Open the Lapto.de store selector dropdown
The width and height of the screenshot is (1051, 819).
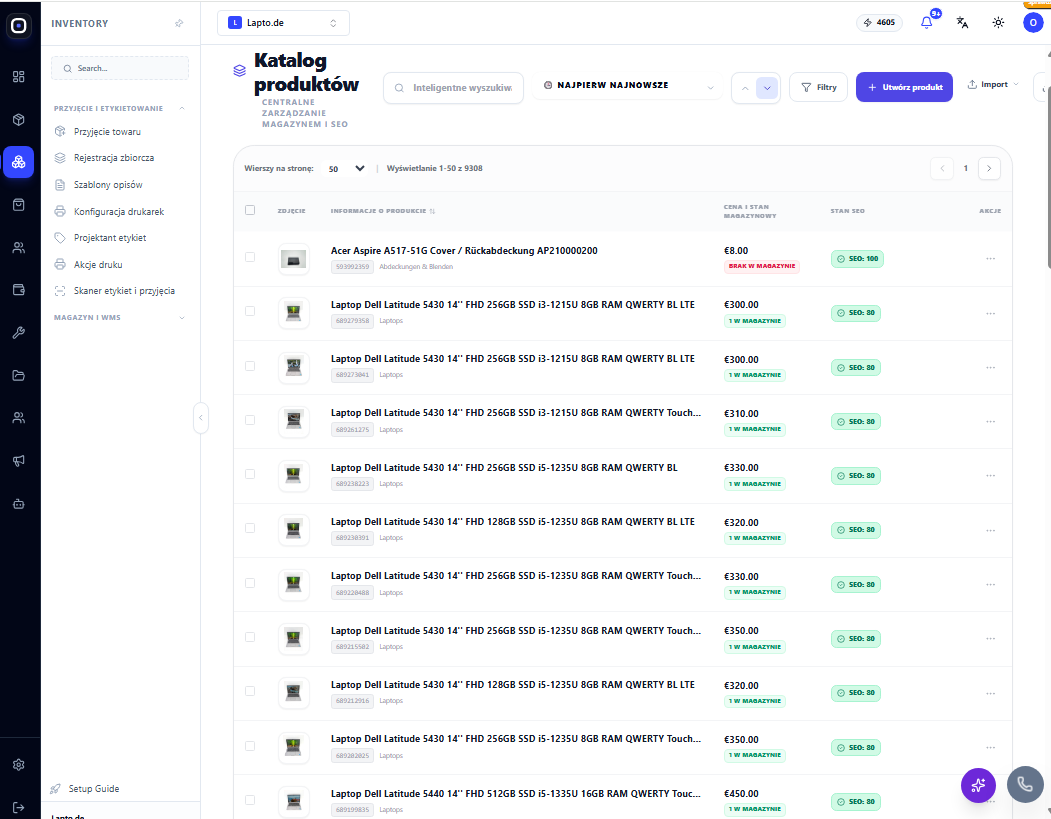click(283, 23)
